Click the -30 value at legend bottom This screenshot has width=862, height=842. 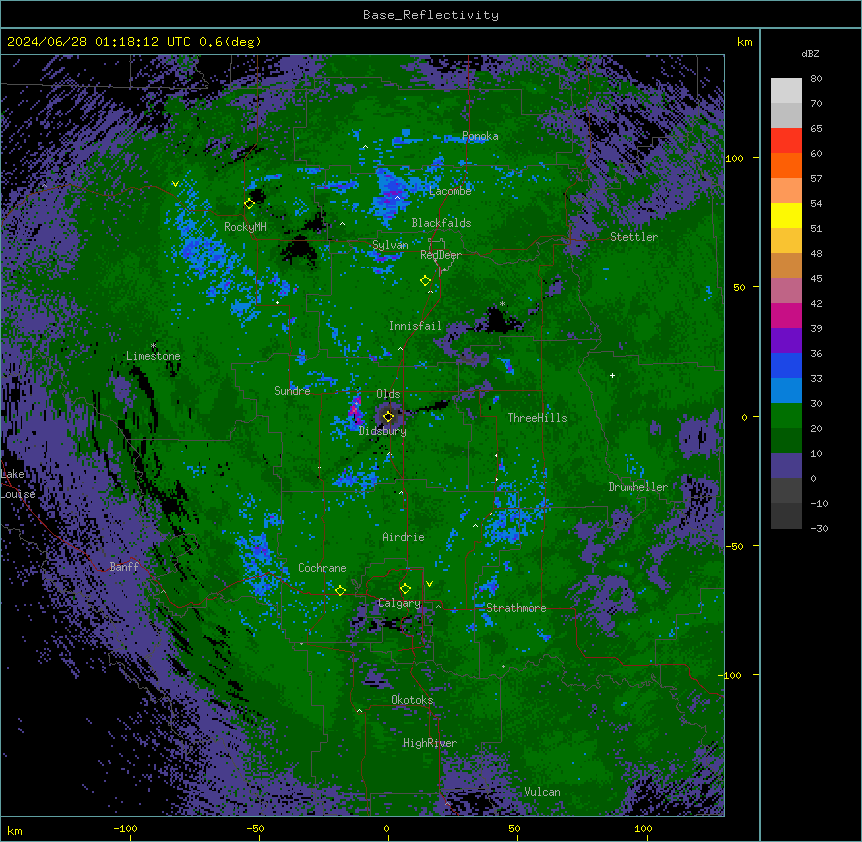(x=819, y=529)
